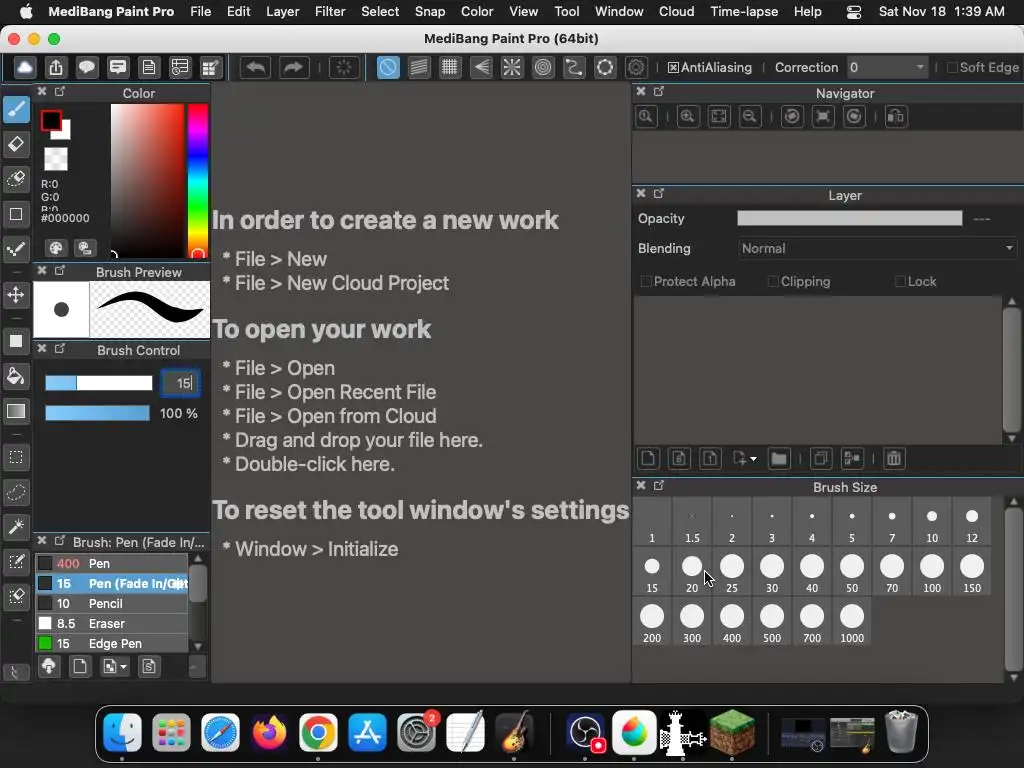
Task: Open the Layer menu
Action: 283,12
